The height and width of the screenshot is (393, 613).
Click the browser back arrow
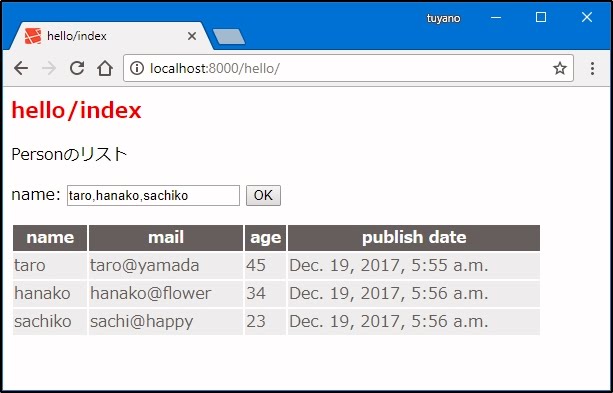21,68
